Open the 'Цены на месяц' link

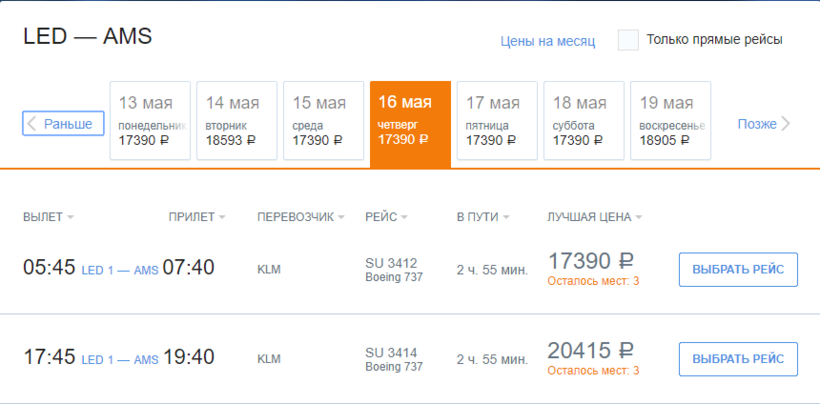(x=547, y=41)
